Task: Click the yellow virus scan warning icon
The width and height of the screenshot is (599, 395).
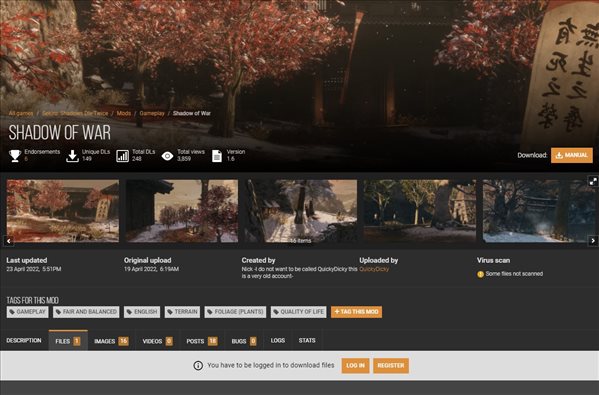Action: click(x=480, y=274)
